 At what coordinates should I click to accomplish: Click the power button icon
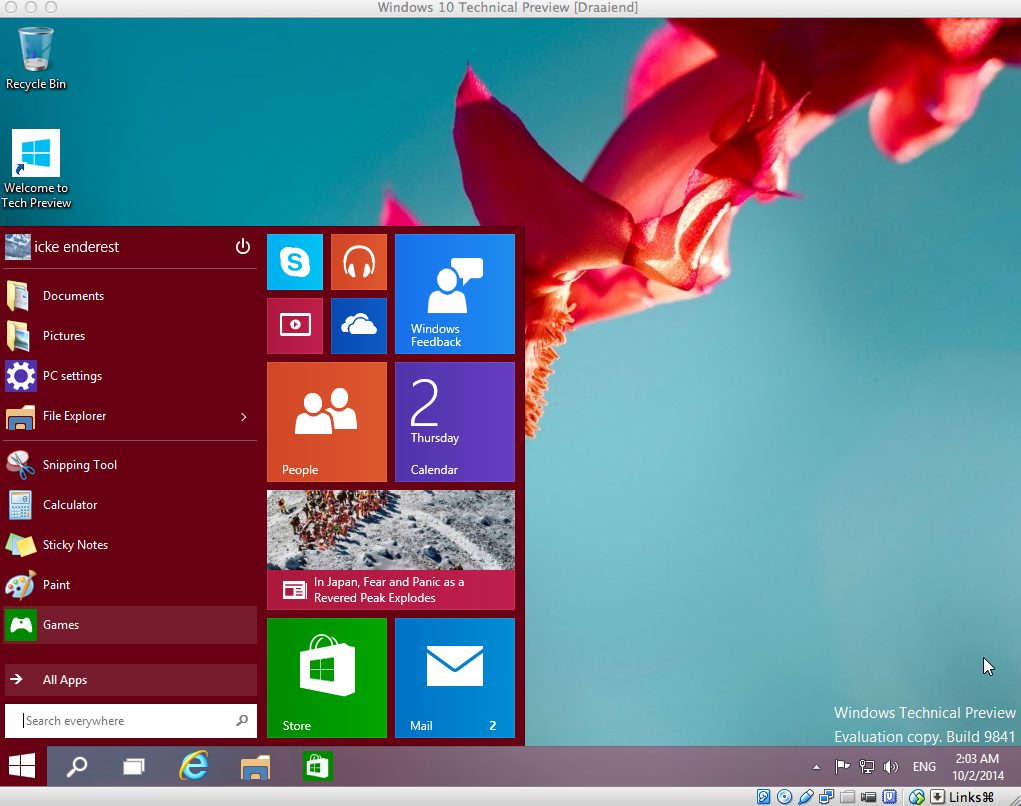[242, 247]
